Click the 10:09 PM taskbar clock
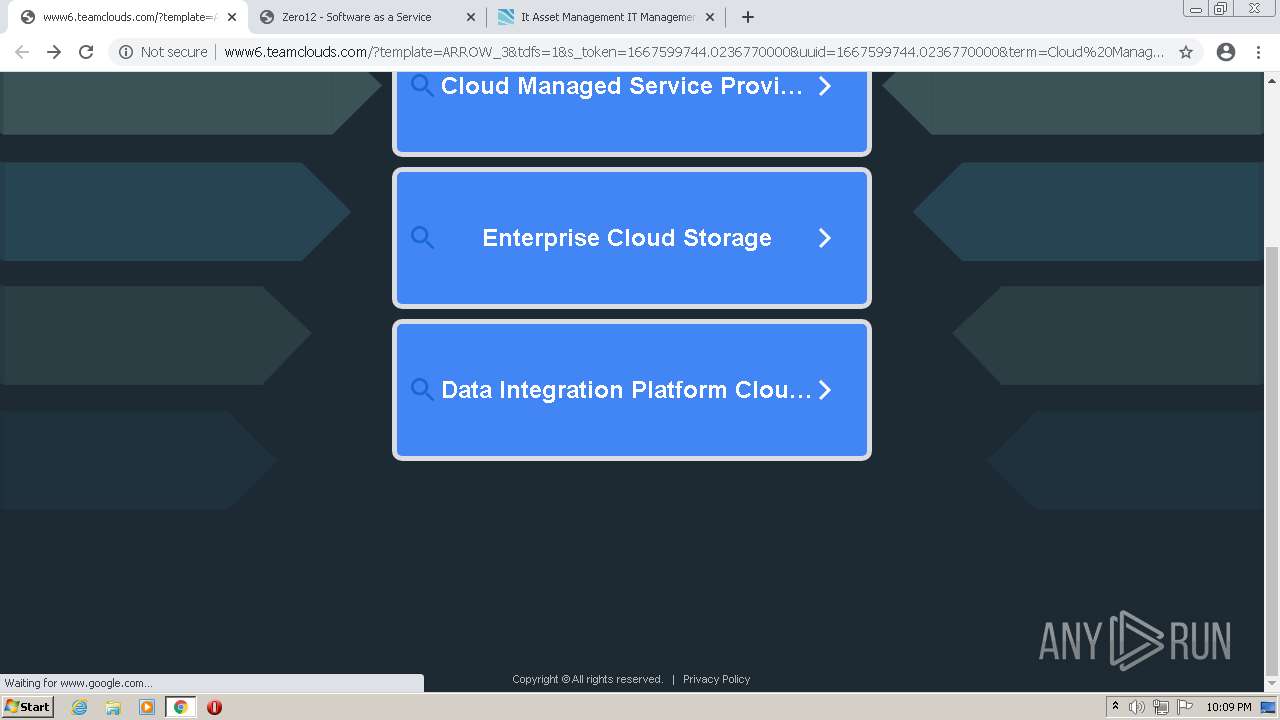 (1229, 707)
